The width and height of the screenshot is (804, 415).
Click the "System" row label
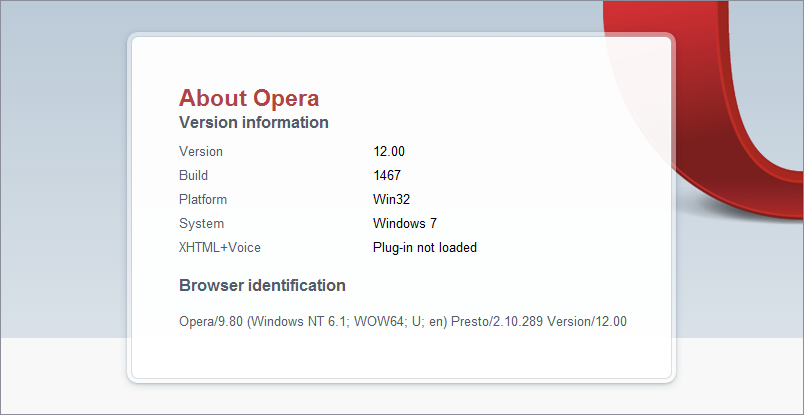point(202,224)
